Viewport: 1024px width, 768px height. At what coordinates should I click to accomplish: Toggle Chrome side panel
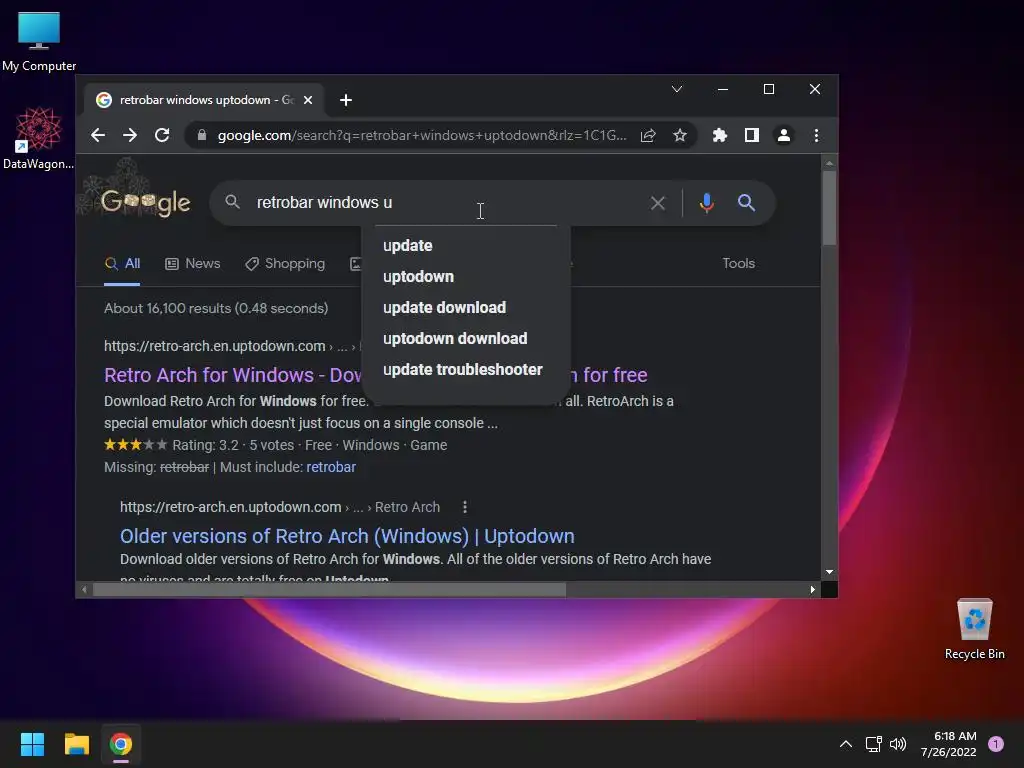click(x=752, y=135)
